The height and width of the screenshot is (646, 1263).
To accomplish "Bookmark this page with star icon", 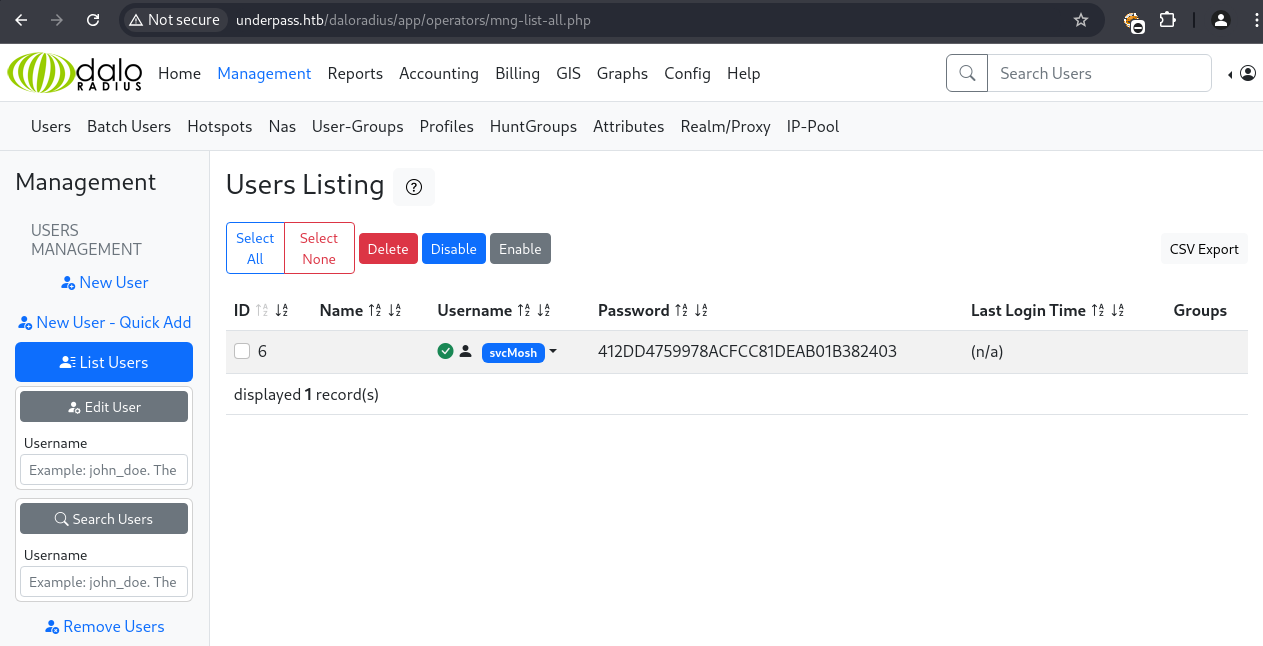I will (x=1080, y=20).
